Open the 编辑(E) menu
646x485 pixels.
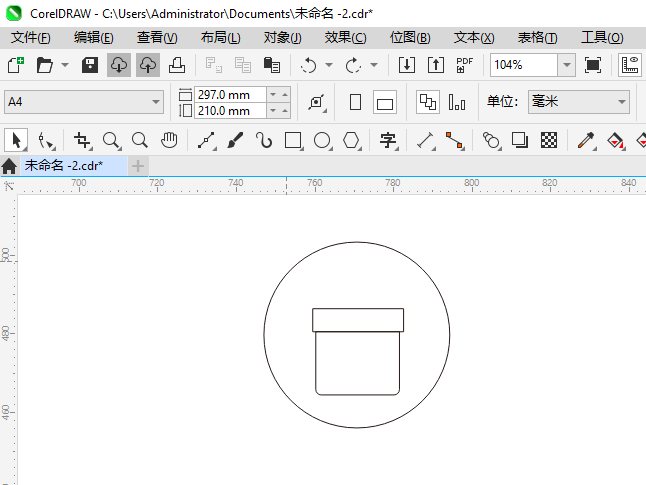[x=94, y=37]
